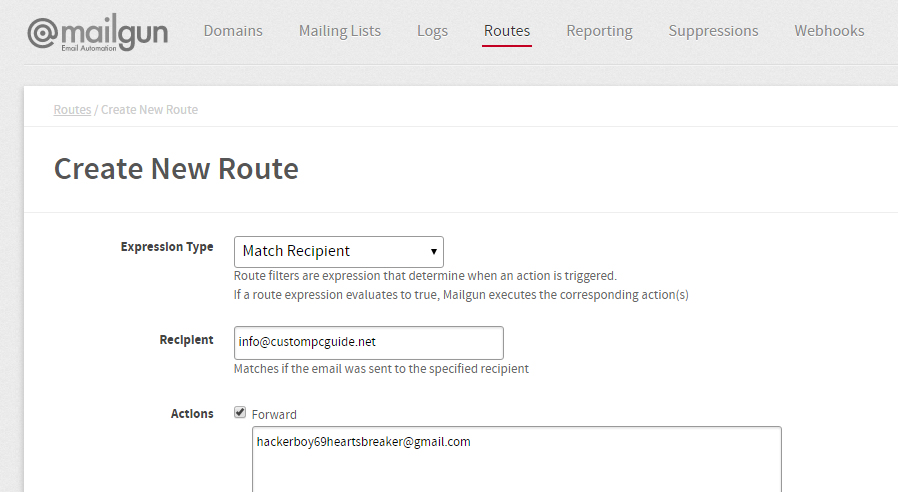Click the Recipient field label
The height and width of the screenshot is (492, 898).
click(x=186, y=340)
